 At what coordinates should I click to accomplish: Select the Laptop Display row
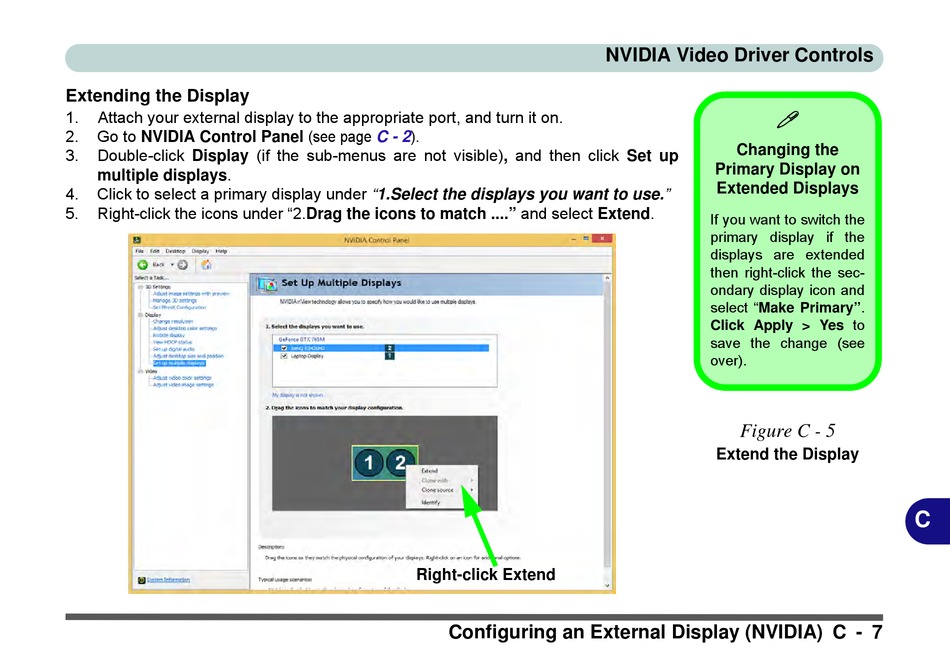click(382, 356)
